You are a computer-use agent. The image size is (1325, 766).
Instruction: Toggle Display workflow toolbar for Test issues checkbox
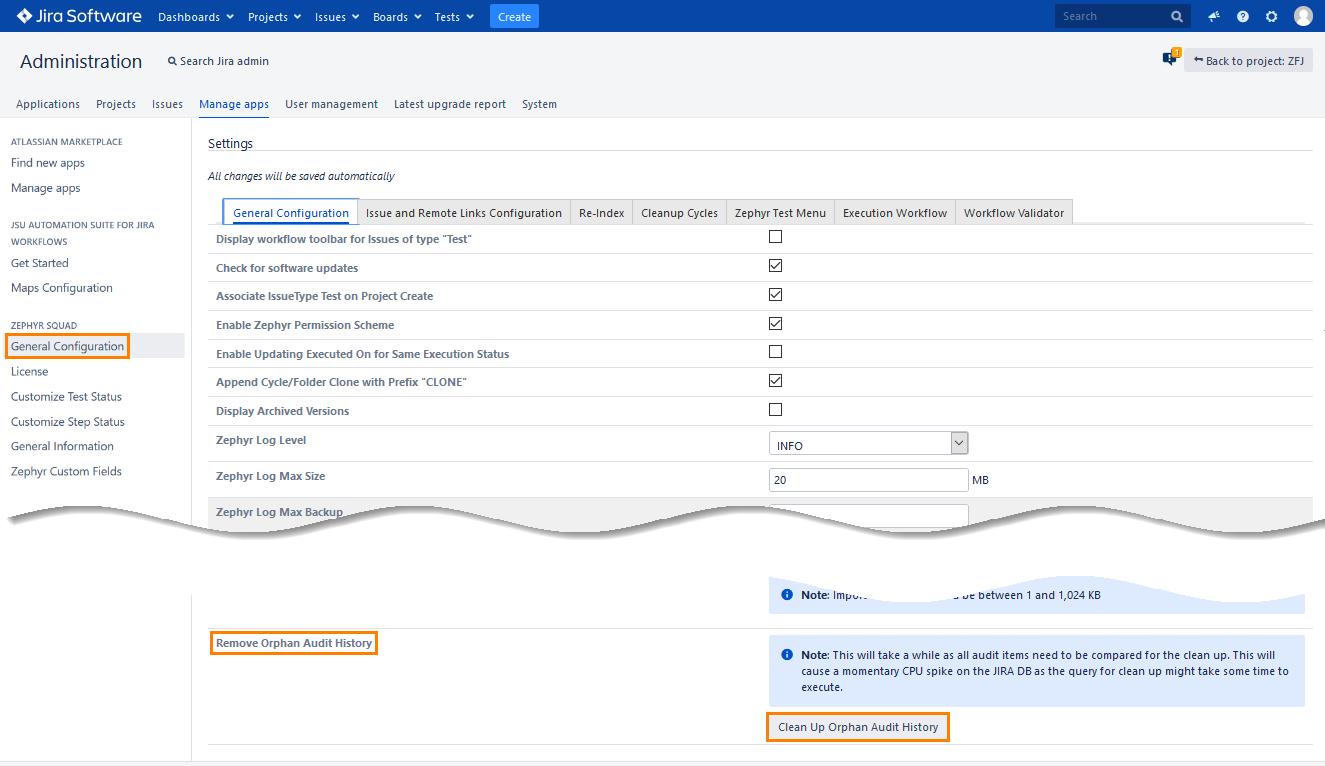point(775,237)
